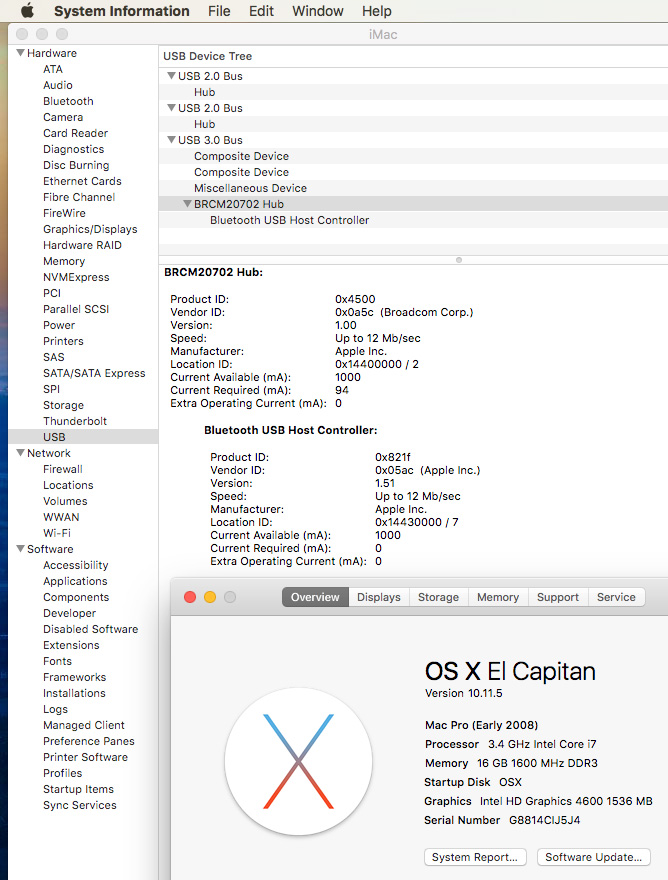The width and height of the screenshot is (668, 880).
Task: Select Diagnostics in the sidebar
Action: [74, 149]
